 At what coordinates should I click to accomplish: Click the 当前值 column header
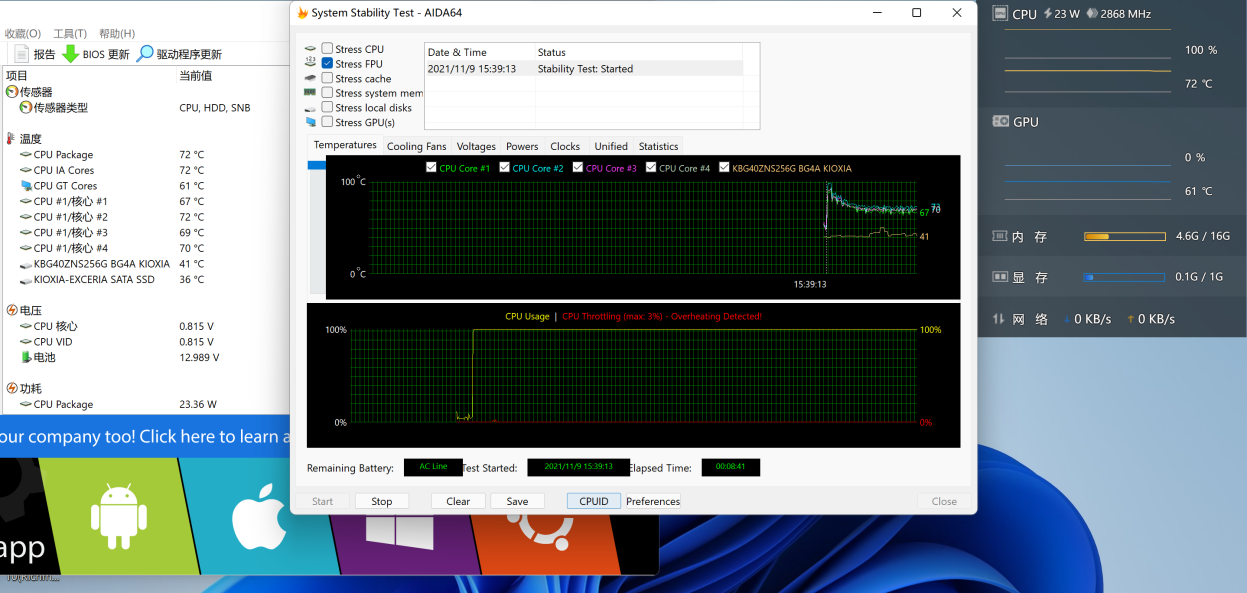click(231, 76)
